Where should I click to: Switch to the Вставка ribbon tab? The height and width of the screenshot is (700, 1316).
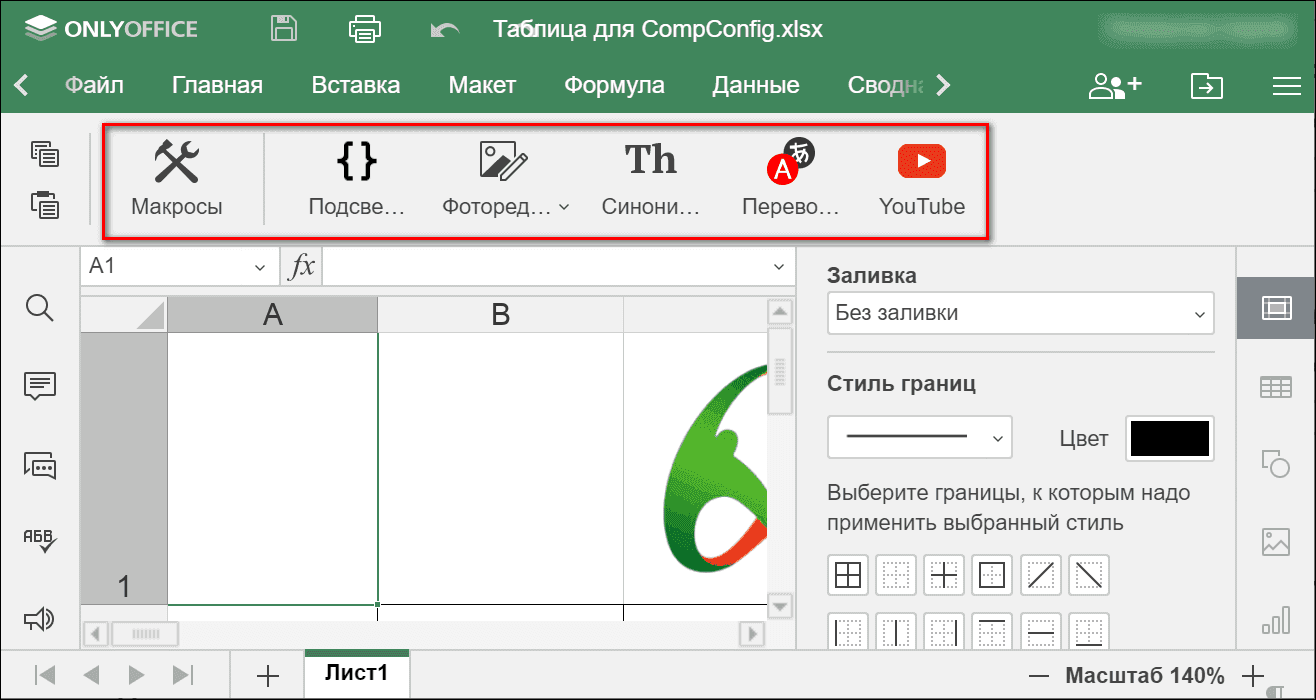point(355,85)
